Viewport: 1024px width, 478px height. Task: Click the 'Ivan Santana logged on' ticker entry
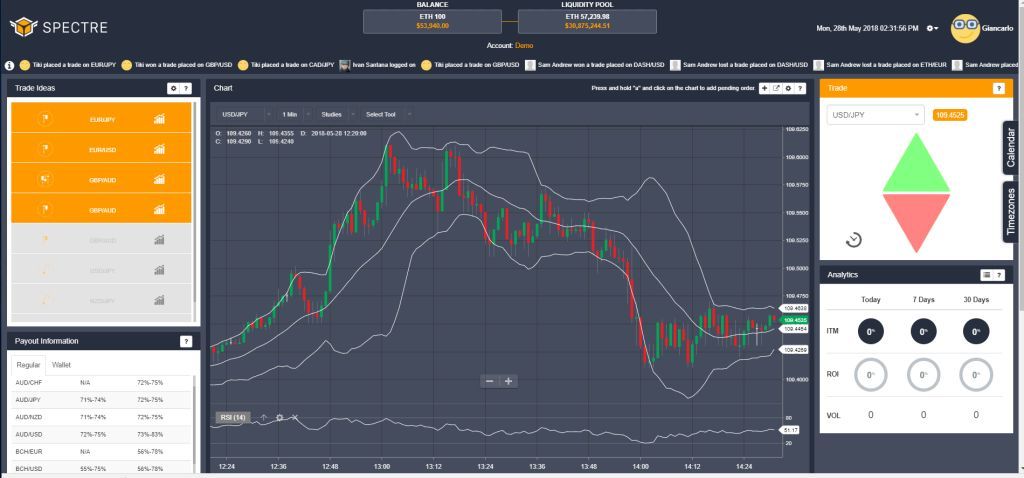point(377,65)
